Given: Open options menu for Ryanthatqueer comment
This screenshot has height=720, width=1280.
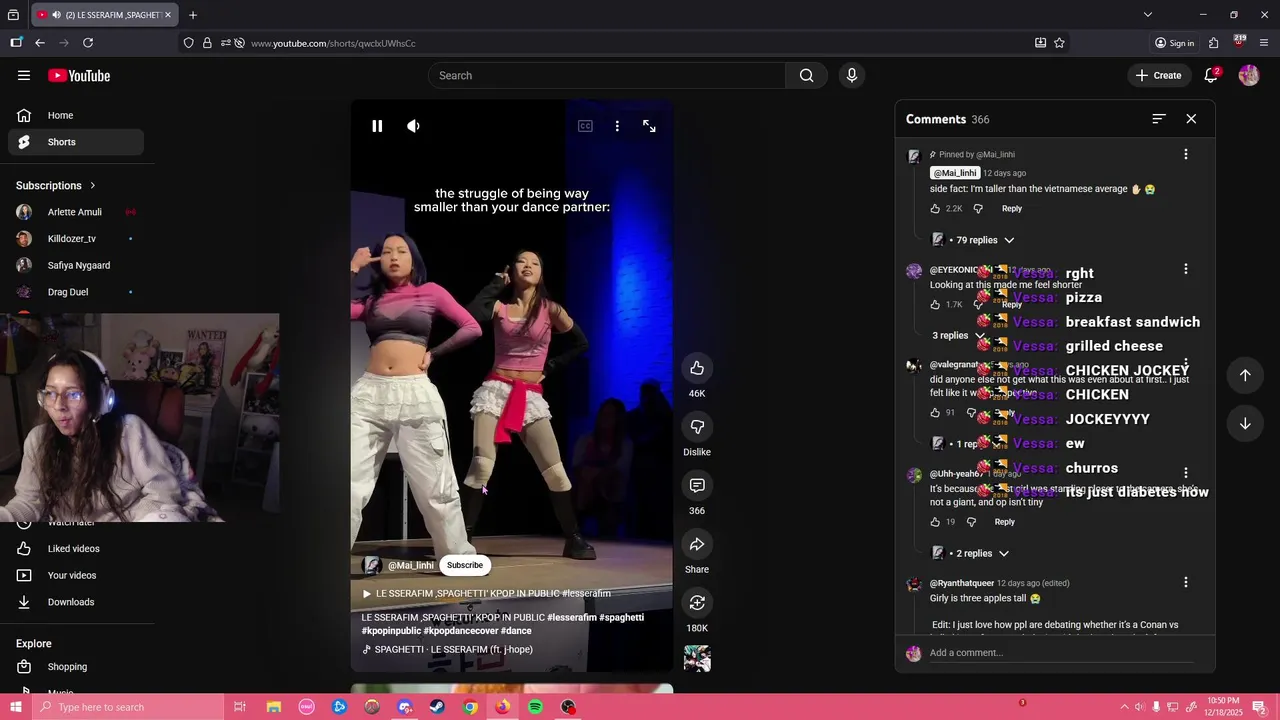Looking at the screenshot, I should pyautogui.click(x=1185, y=582).
